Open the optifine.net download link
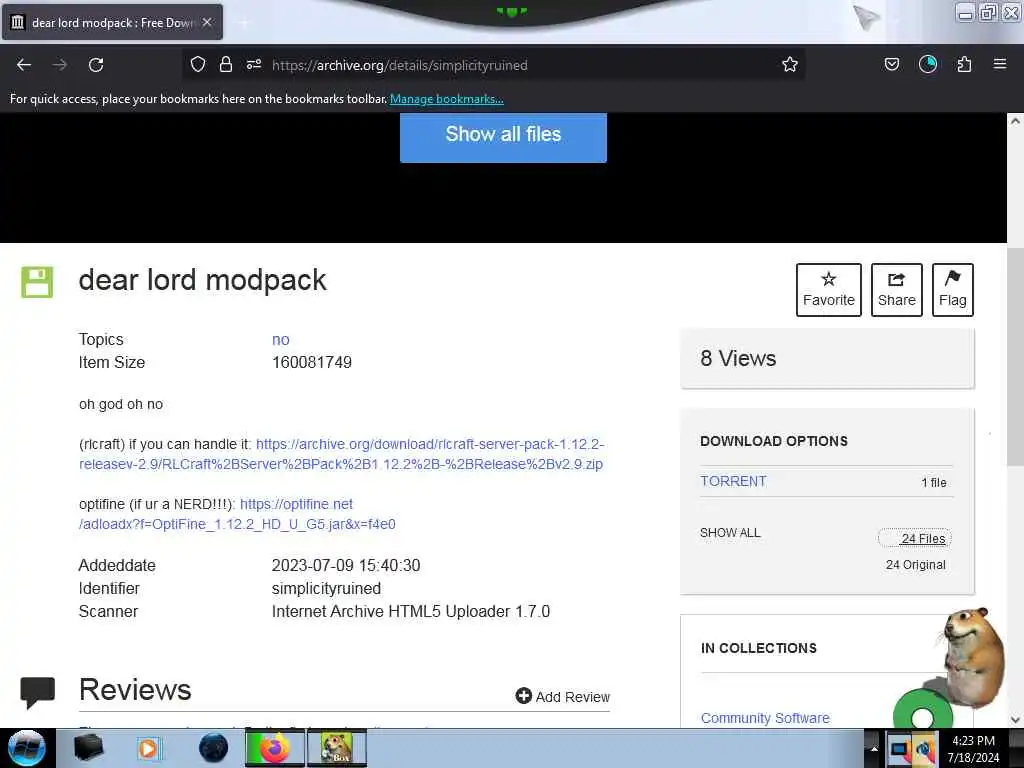The width and height of the screenshot is (1024, 768). pyautogui.click(x=237, y=514)
